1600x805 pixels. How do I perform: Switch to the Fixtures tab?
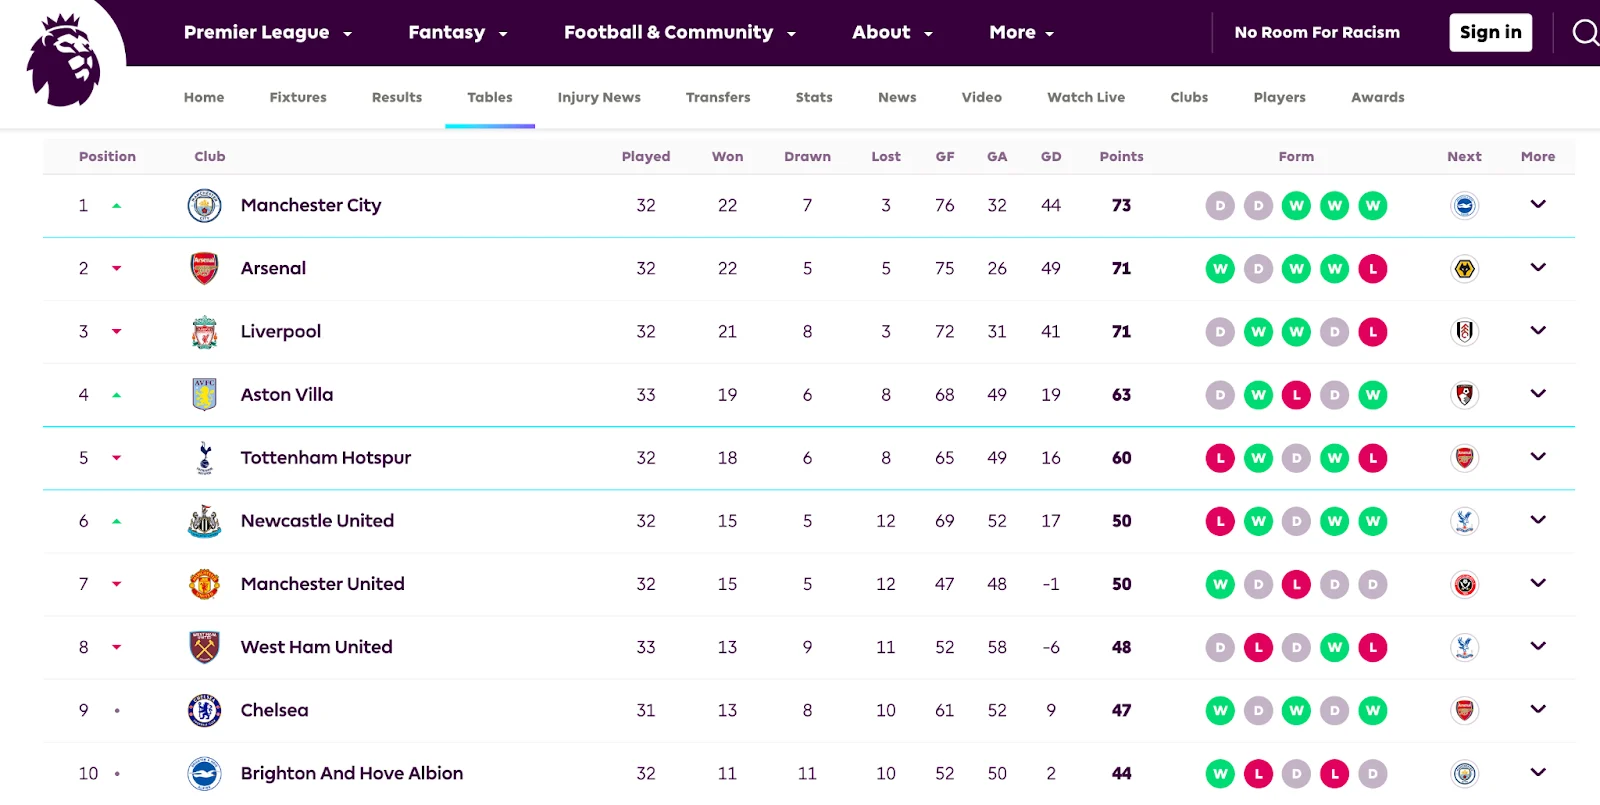coord(298,97)
